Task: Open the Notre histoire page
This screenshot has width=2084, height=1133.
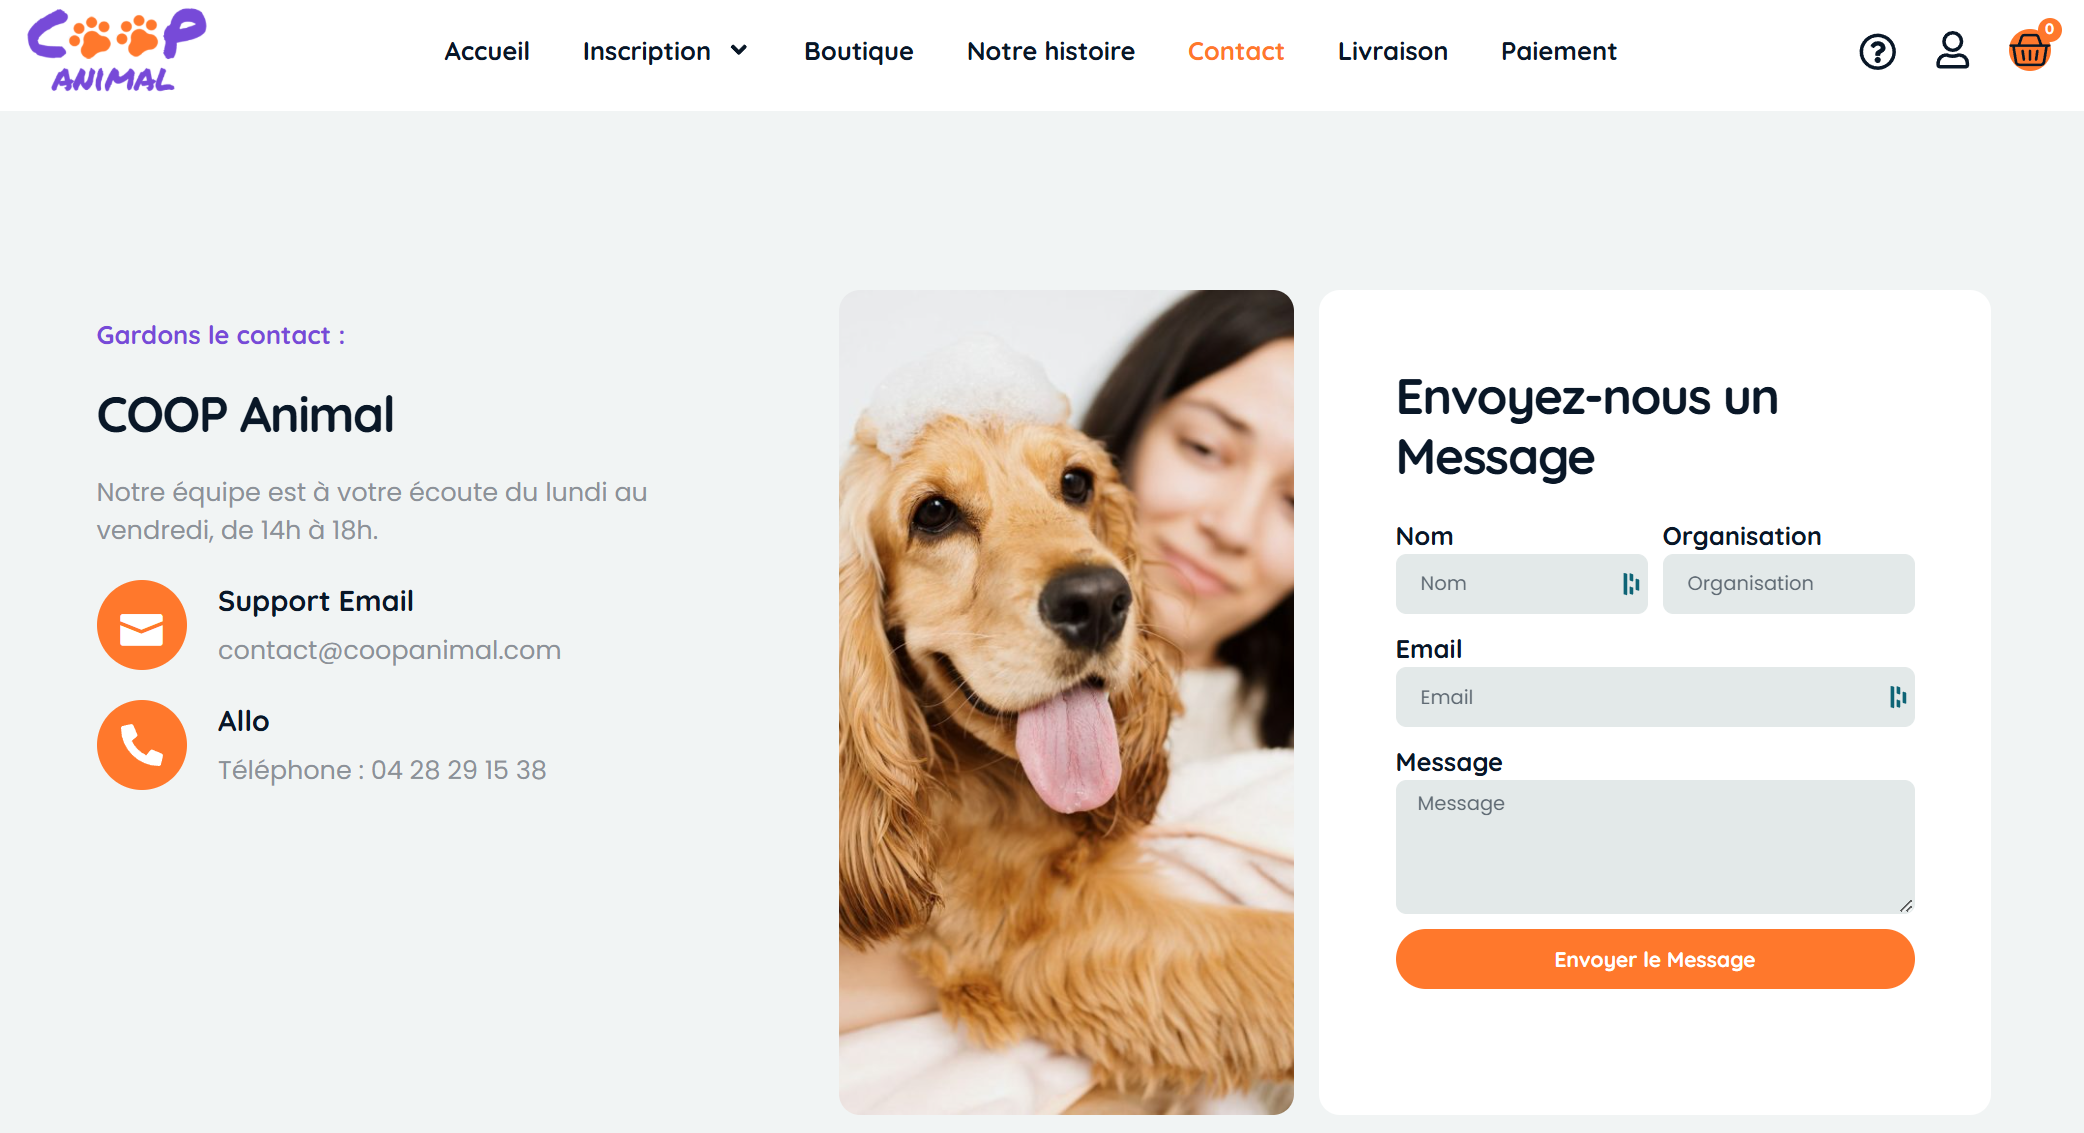Action: tap(1051, 51)
